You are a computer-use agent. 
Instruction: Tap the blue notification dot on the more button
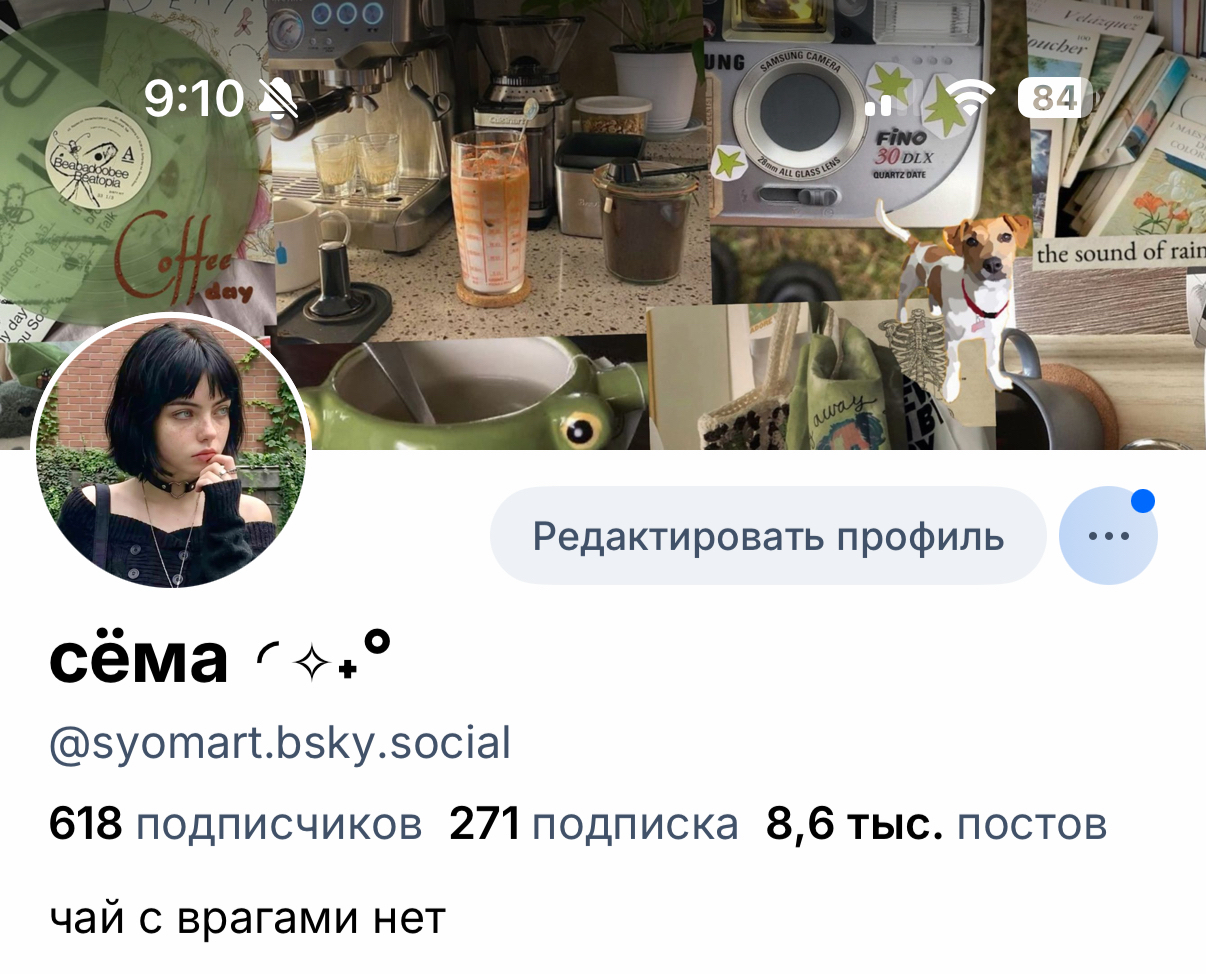[1143, 501]
